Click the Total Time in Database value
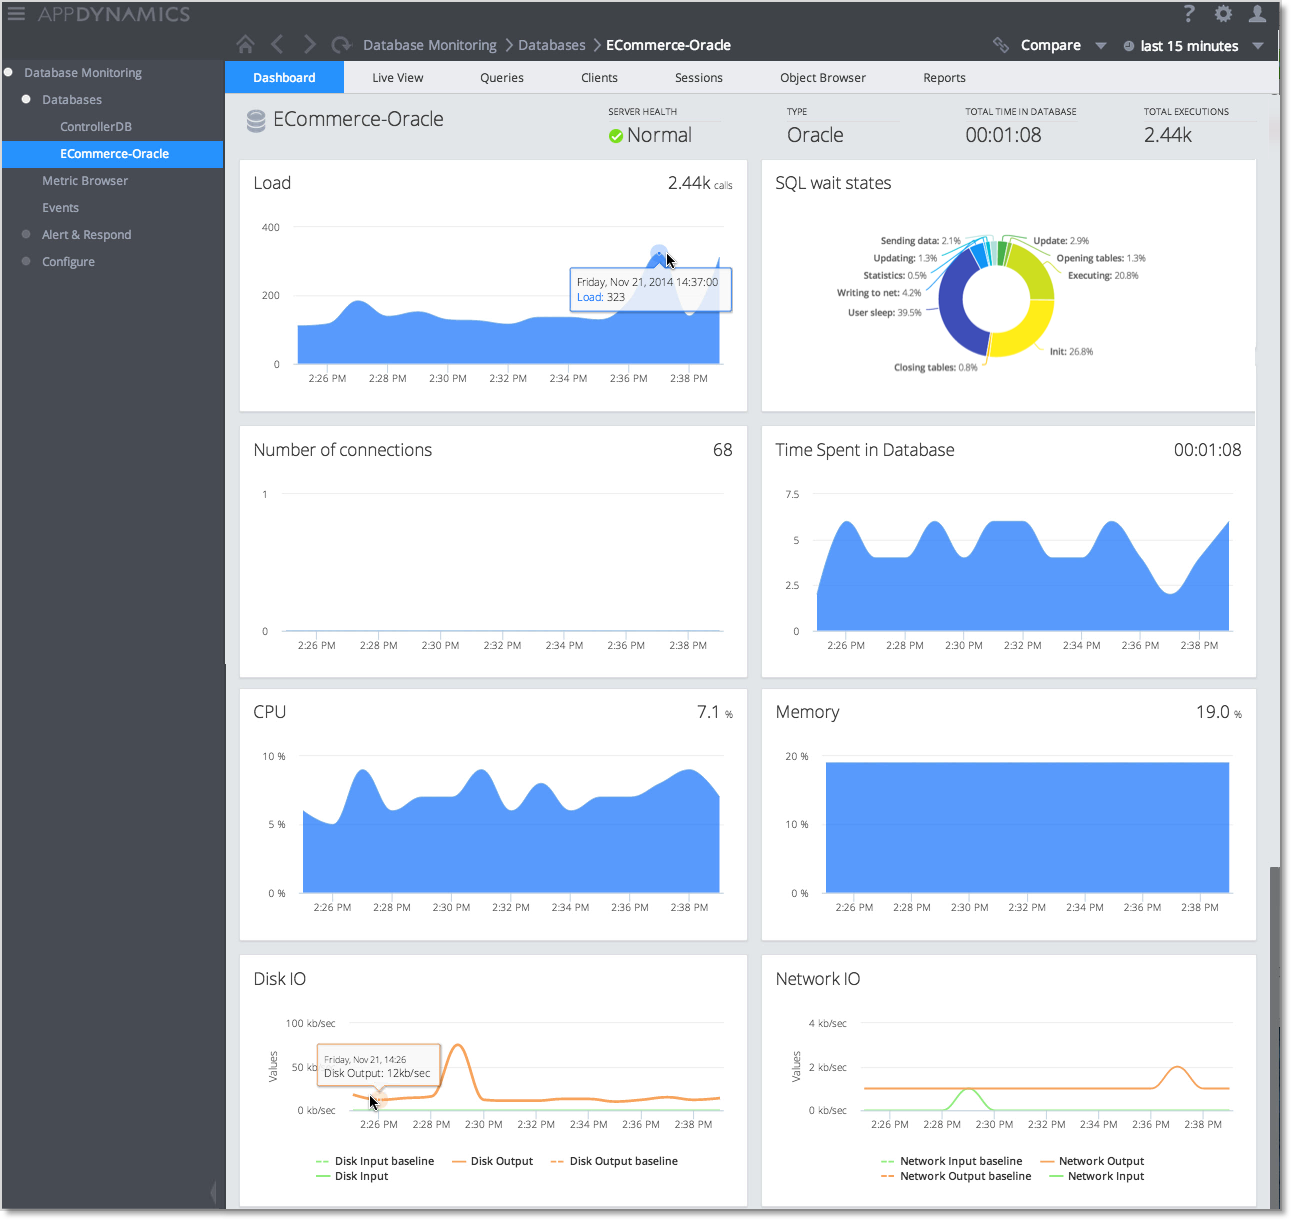The width and height of the screenshot is (1292, 1221). (1003, 136)
